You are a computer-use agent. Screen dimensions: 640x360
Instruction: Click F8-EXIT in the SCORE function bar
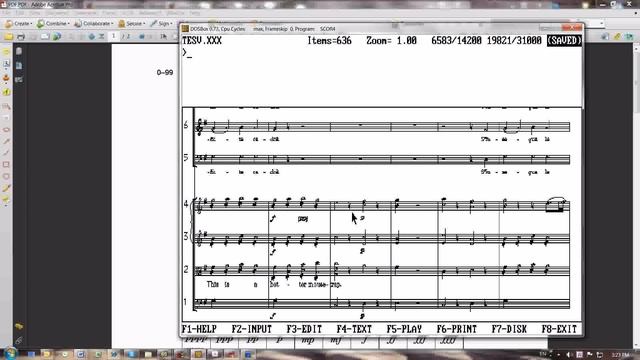(559, 329)
